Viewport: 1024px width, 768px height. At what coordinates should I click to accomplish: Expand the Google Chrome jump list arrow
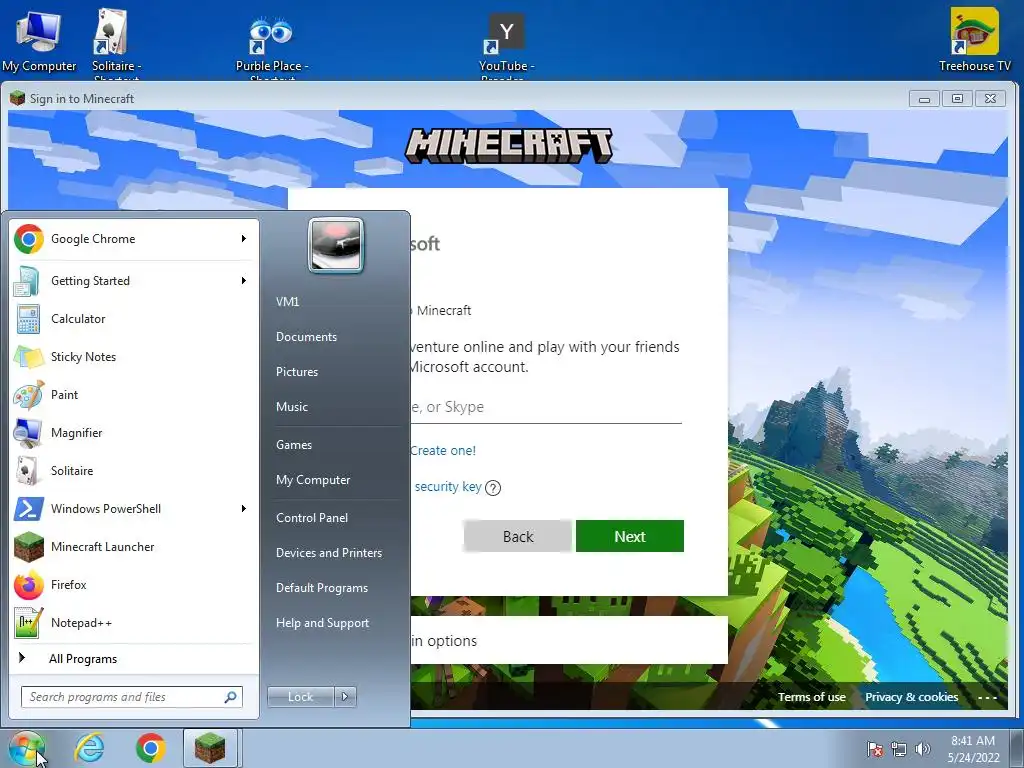pyautogui.click(x=244, y=239)
